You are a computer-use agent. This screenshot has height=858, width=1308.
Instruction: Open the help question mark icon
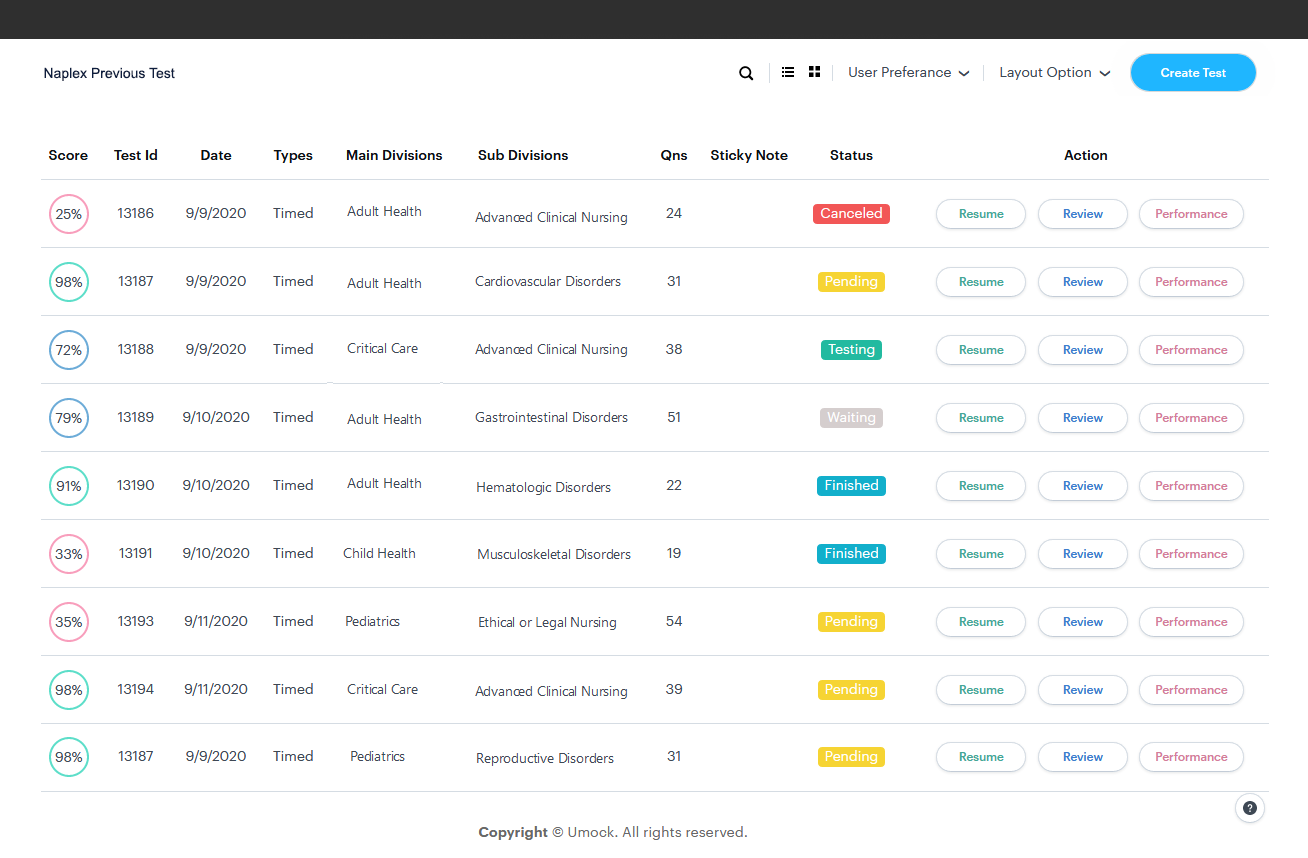[x=1250, y=808]
